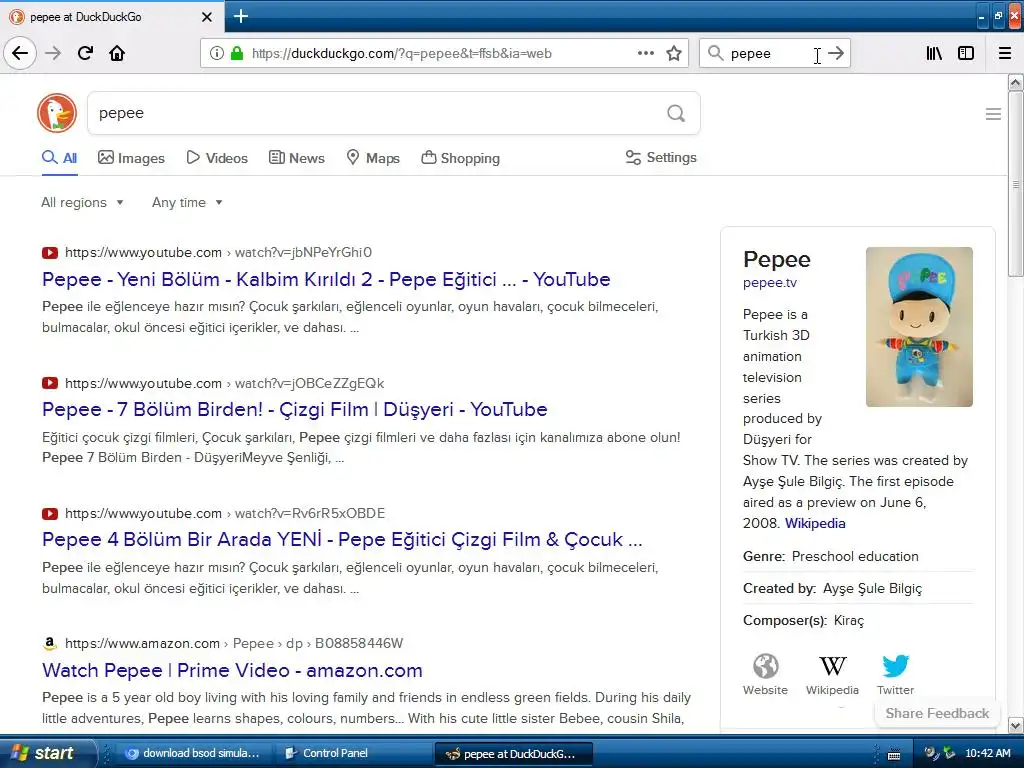Click the magnifier icon in Firefox search box
1024x768 pixels.
(x=715, y=53)
